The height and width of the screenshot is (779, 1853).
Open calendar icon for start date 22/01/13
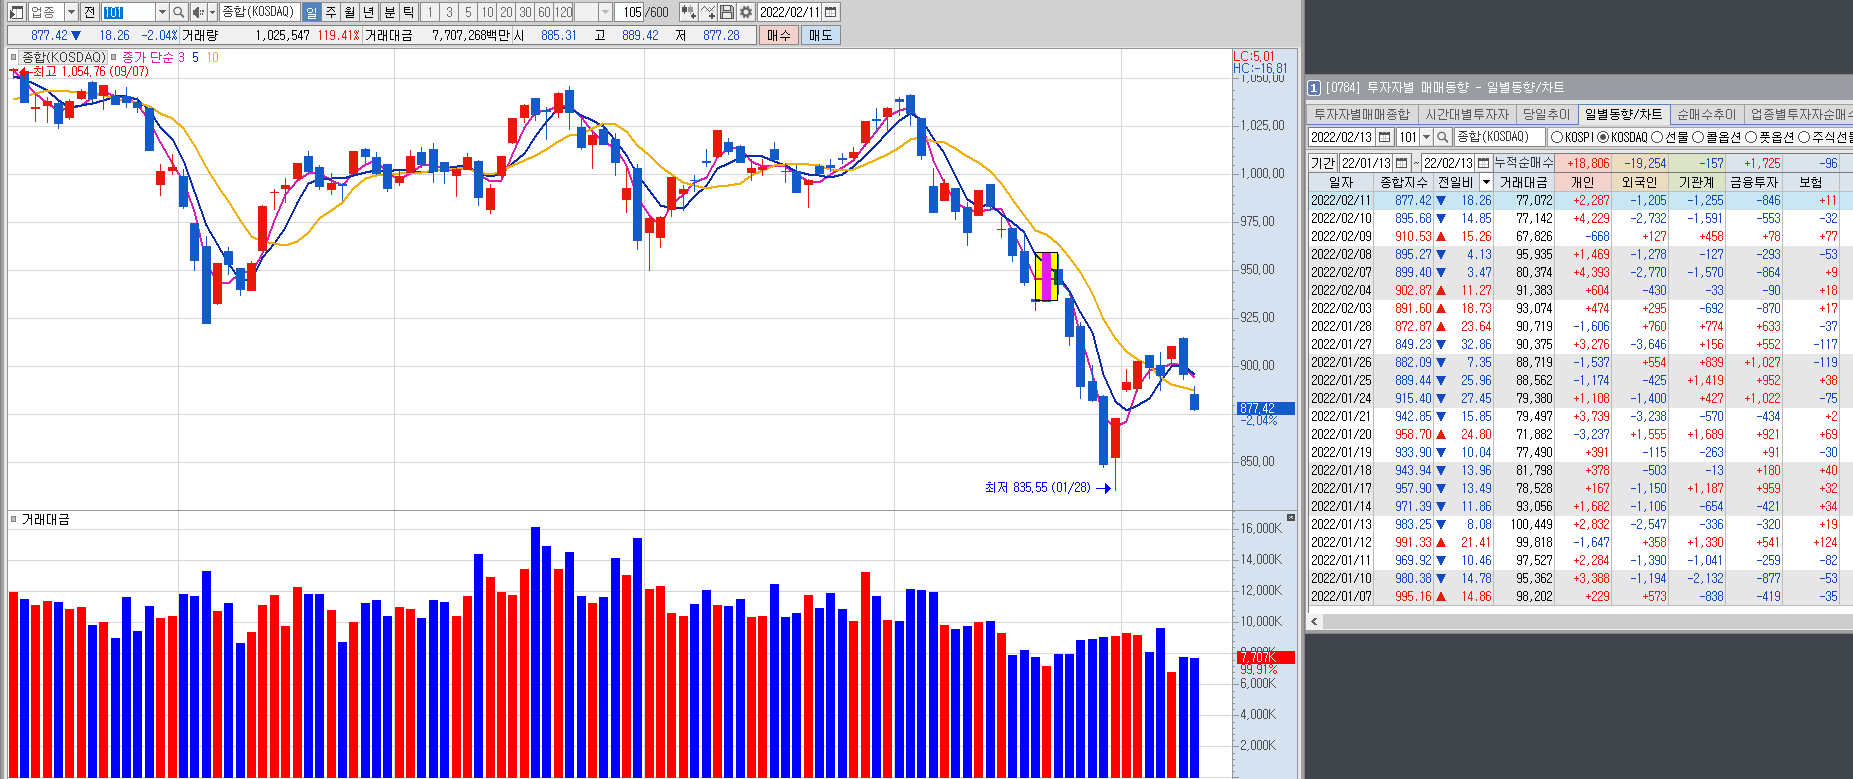point(1402,163)
